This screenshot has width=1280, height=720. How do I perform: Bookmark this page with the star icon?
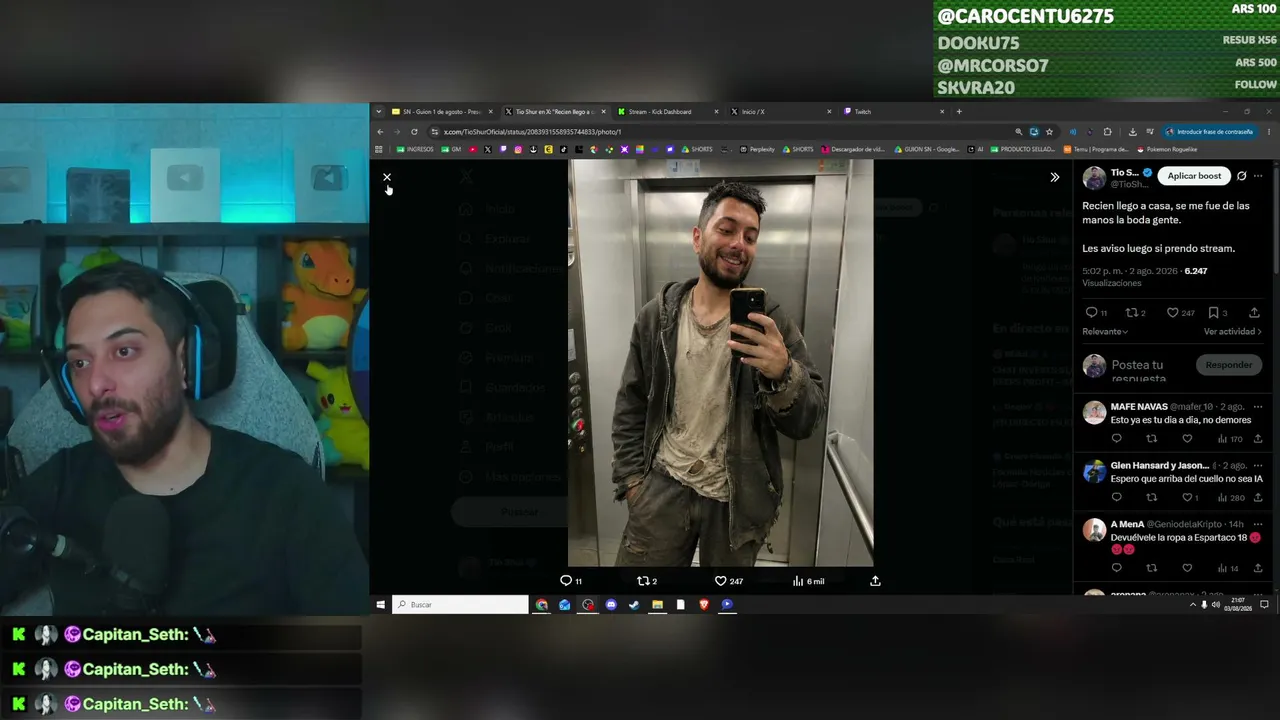pyautogui.click(x=1049, y=132)
